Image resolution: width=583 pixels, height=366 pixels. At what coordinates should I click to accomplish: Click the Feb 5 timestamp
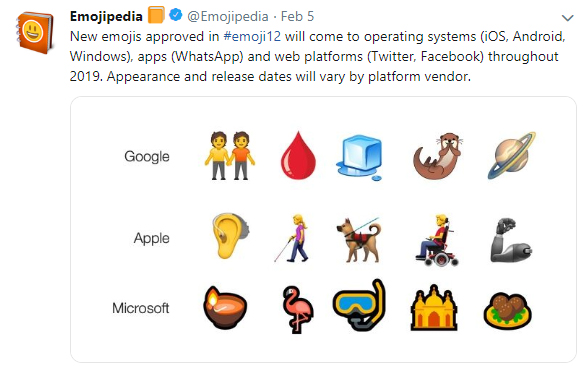tap(297, 16)
